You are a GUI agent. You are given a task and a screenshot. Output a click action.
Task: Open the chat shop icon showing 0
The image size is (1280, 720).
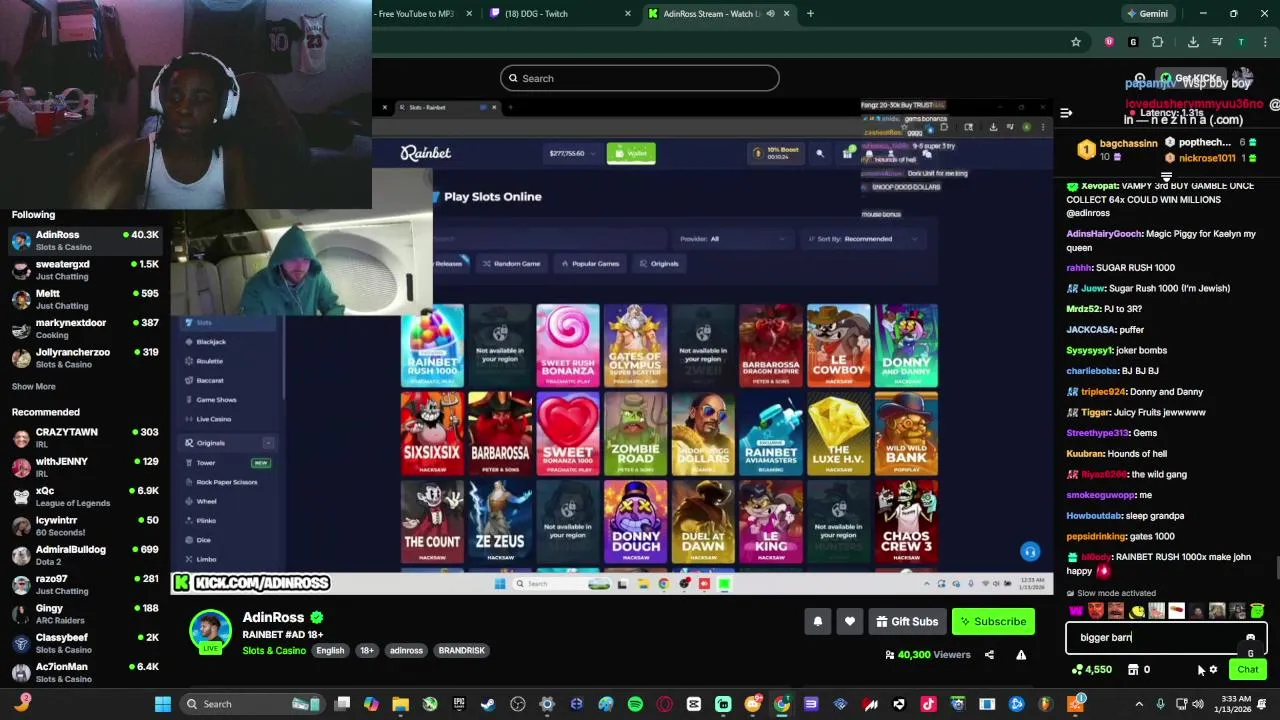tap(1139, 670)
